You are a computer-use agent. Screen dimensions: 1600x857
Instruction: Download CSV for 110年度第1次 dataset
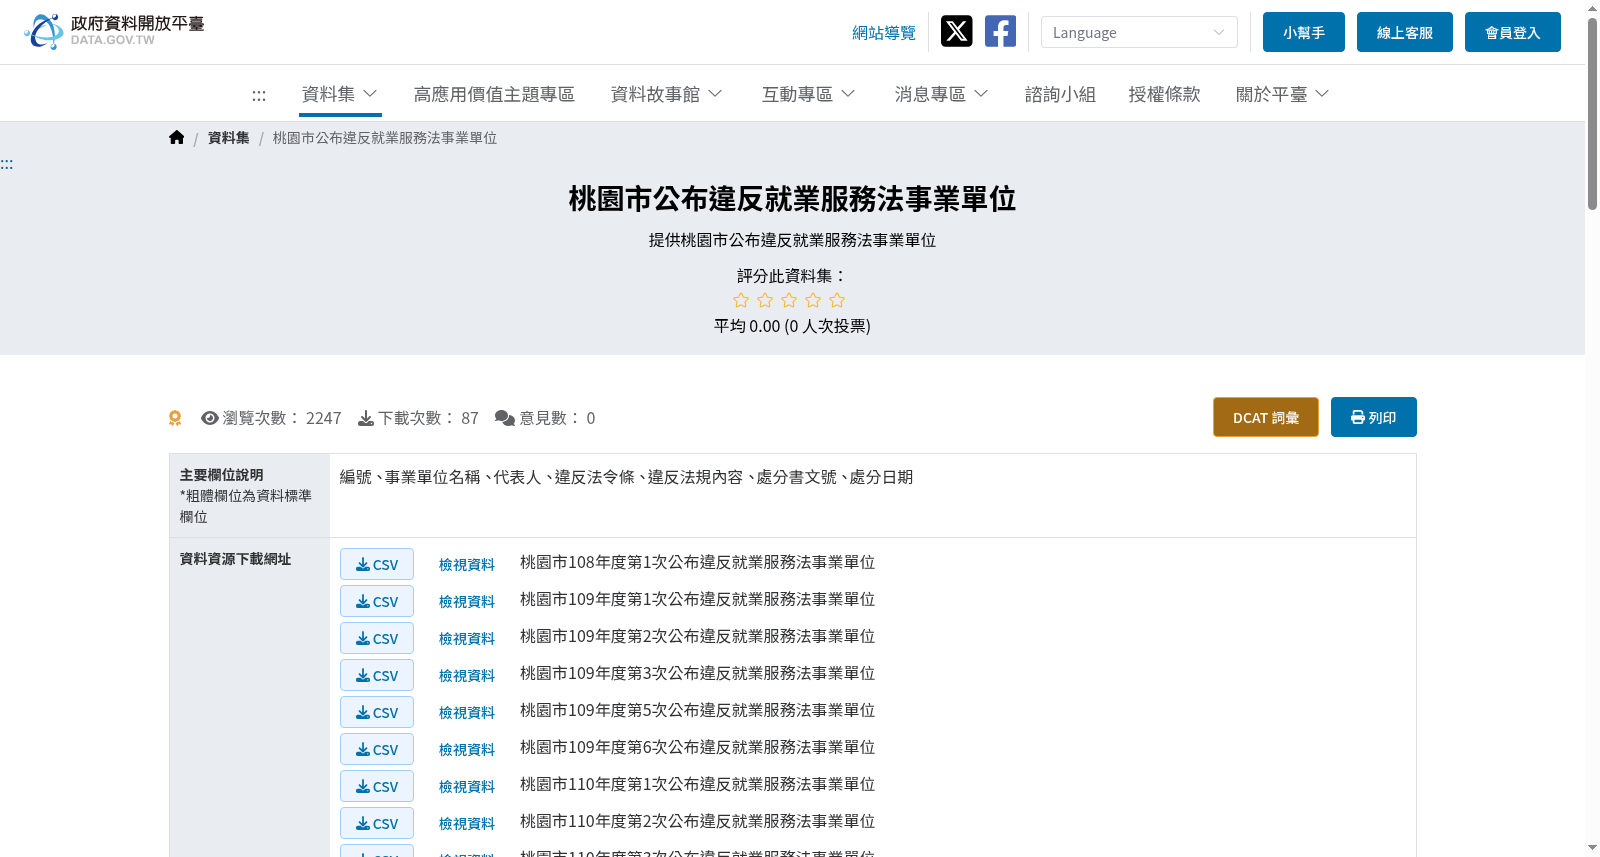pyautogui.click(x=377, y=786)
